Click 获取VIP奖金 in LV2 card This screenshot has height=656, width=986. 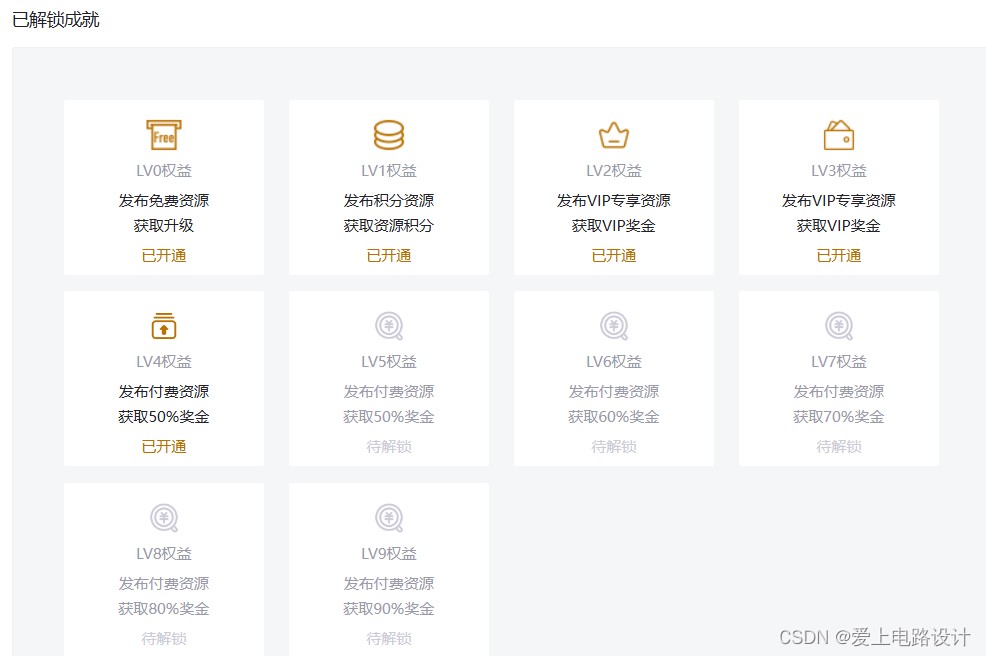pos(614,226)
